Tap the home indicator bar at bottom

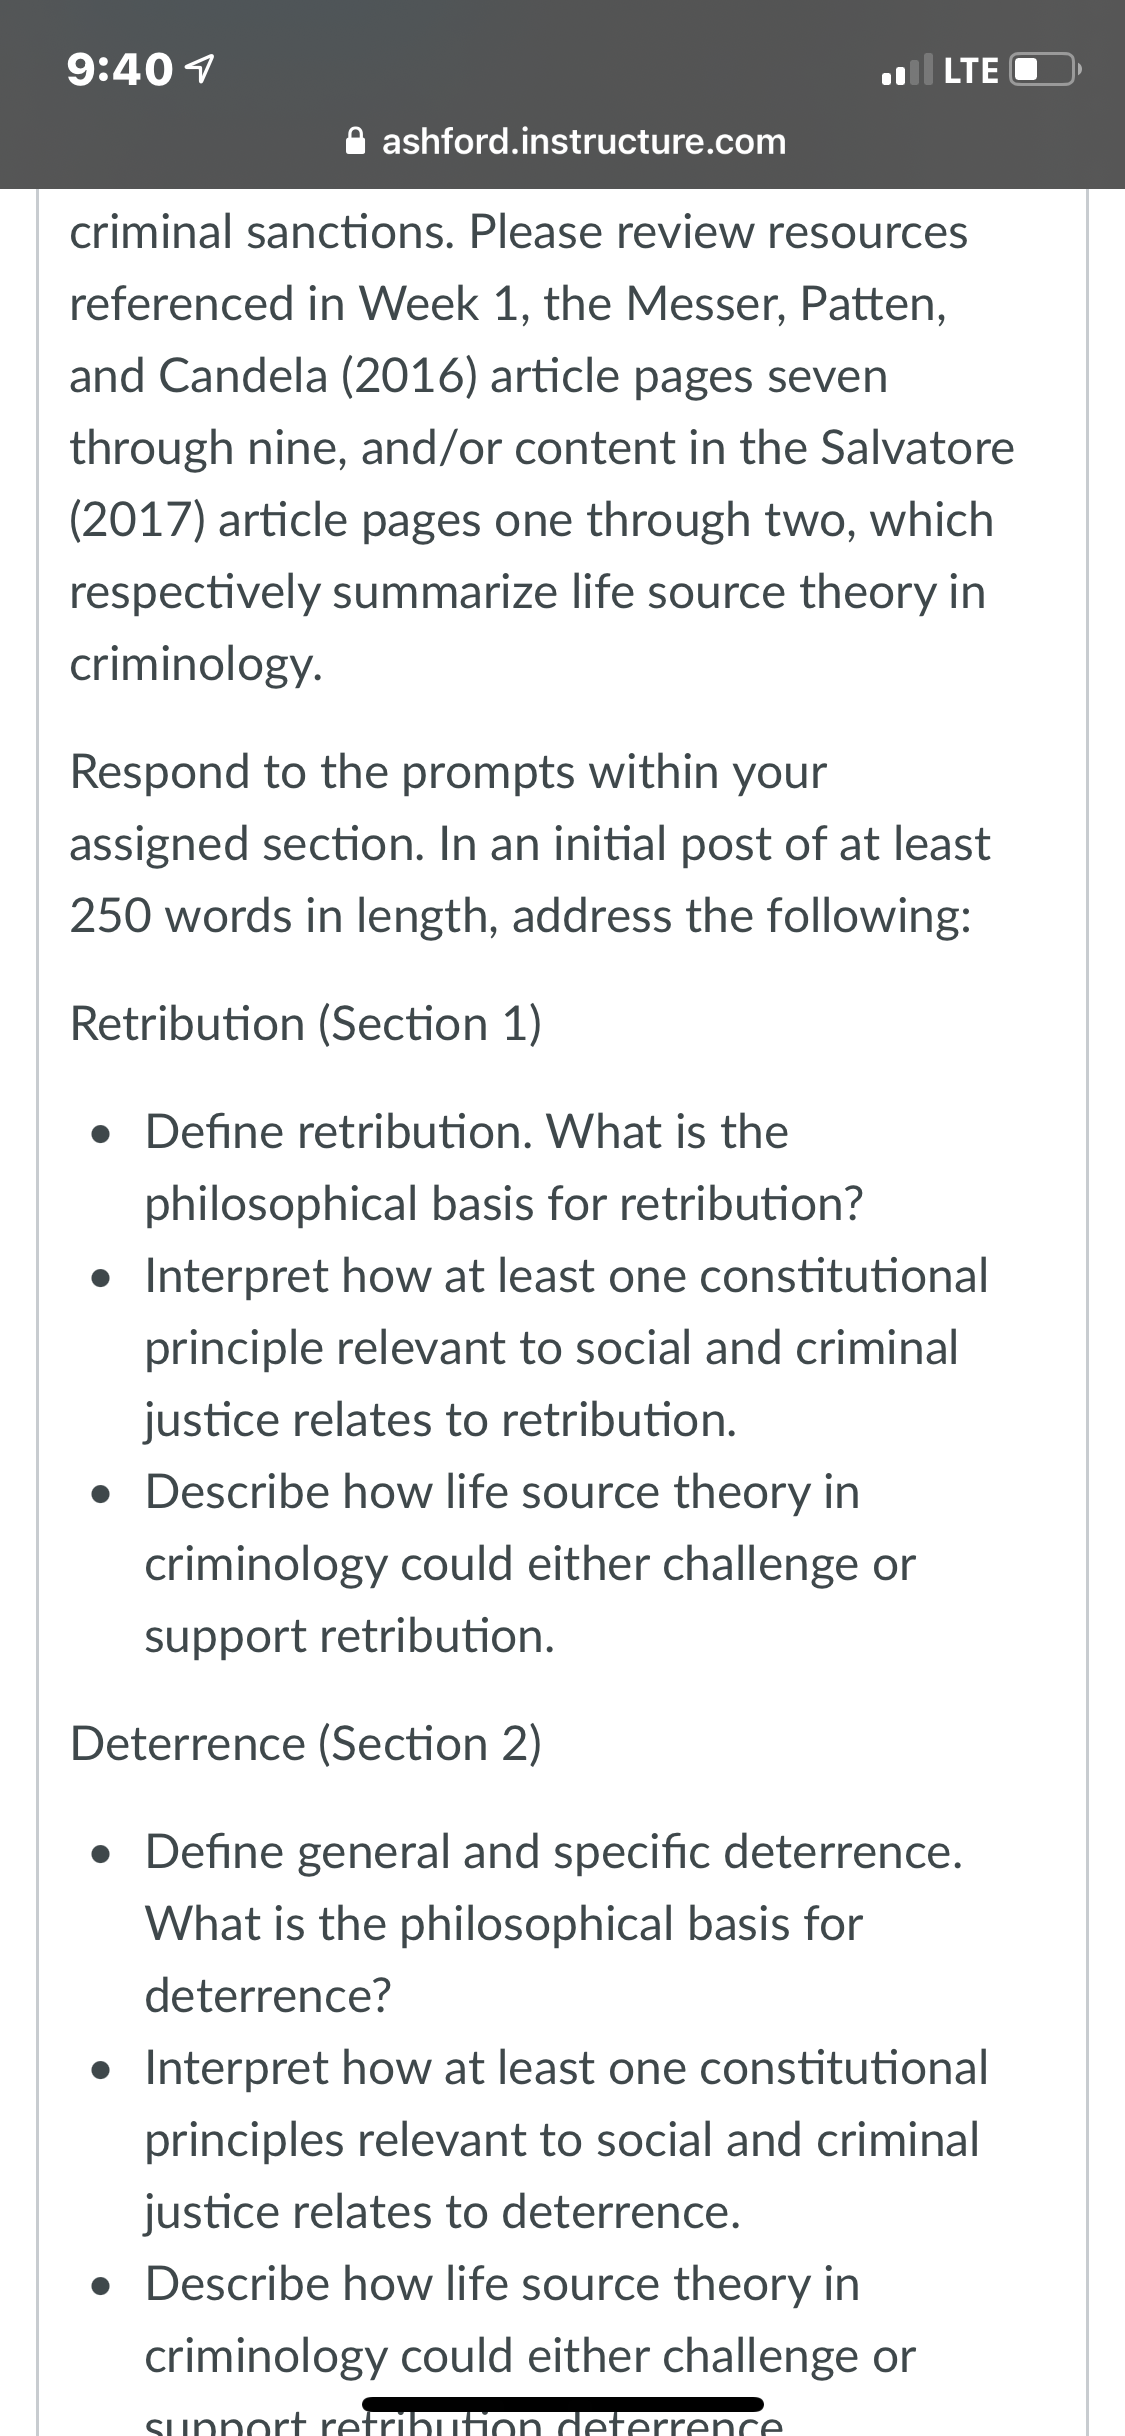563,2404
